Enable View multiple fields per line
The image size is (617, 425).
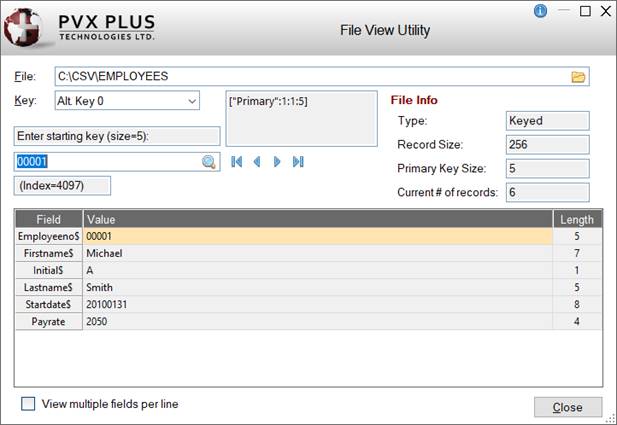28,404
